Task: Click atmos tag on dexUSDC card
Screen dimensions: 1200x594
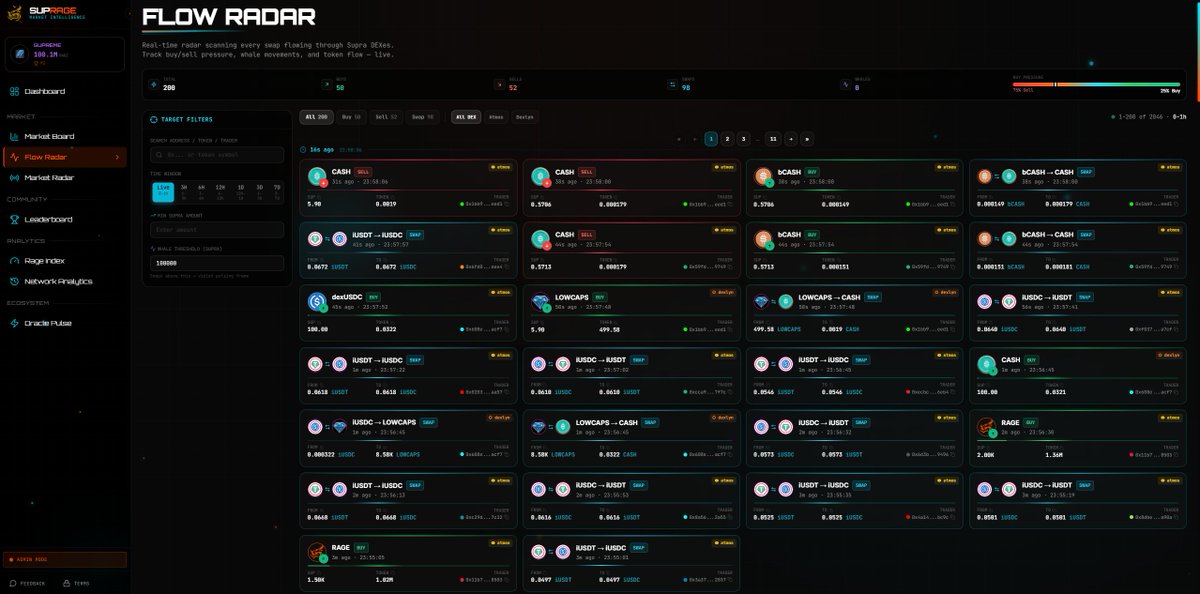Action: click(x=501, y=292)
